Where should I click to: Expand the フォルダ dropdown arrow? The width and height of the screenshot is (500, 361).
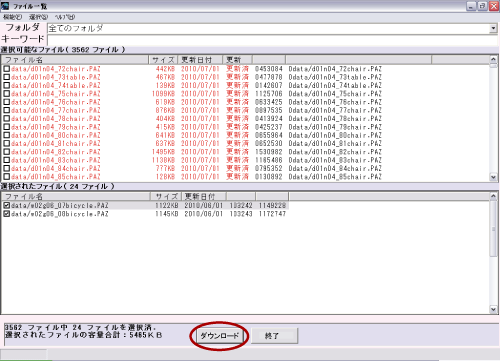(x=493, y=29)
